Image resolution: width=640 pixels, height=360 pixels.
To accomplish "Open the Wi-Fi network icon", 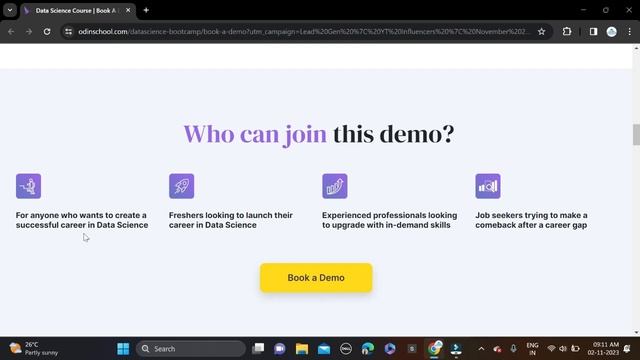I will click(551, 349).
